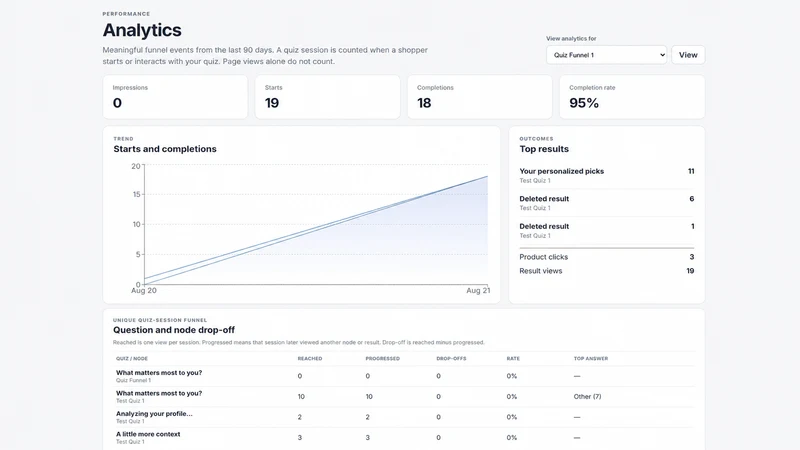Click the QUIZ / NODE column header
Image resolution: width=800 pixels, height=450 pixels.
[132, 359]
